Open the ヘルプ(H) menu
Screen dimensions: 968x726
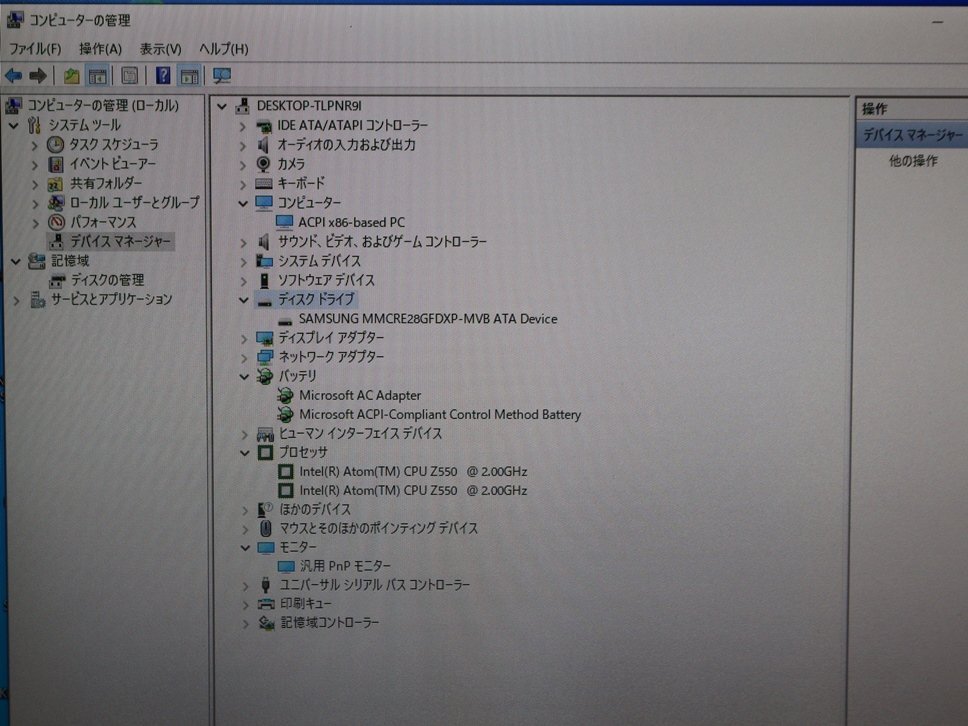click(x=223, y=49)
